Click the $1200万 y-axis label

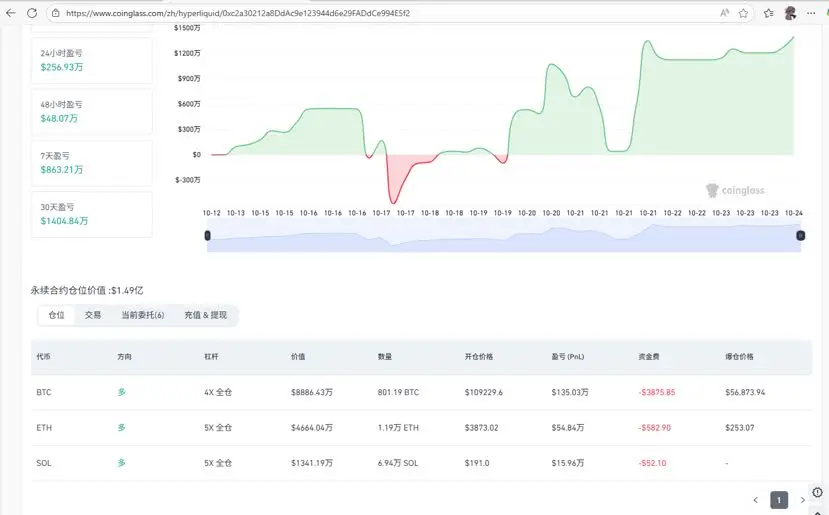pos(187,53)
